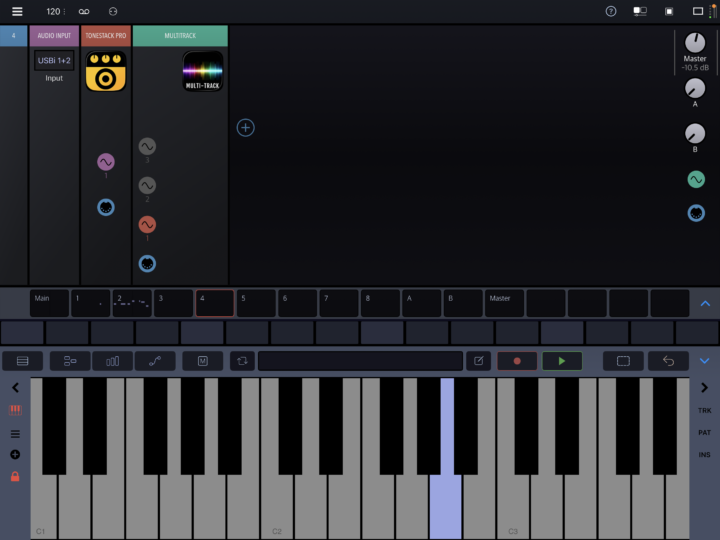Select the highlighted pattern slot 4

pyautogui.click(x=215, y=303)
